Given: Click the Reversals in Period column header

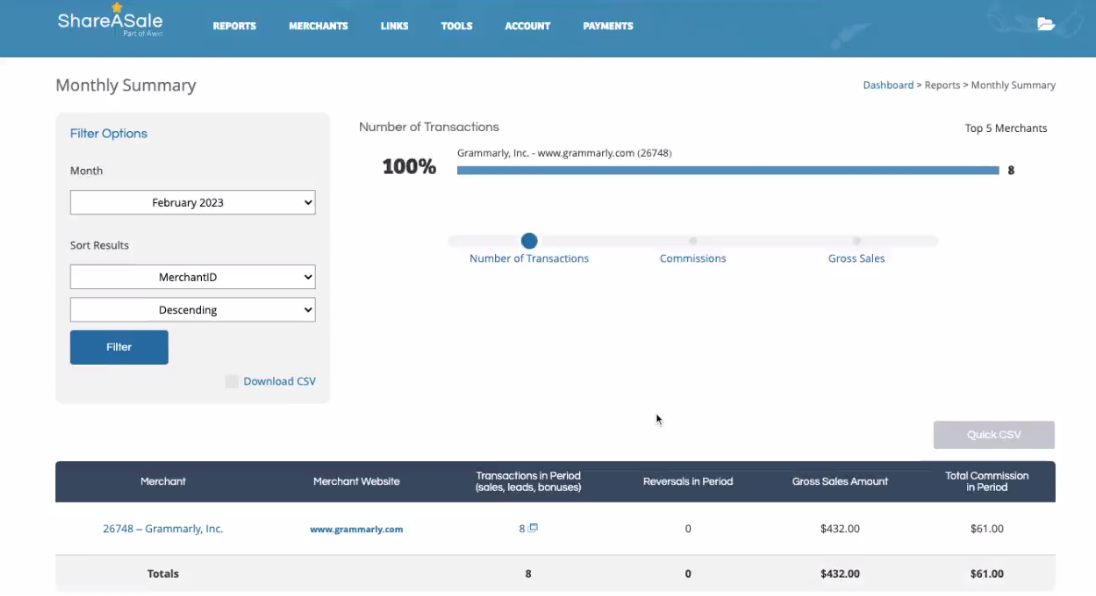Looking at the screenshot, I should 688,481.
